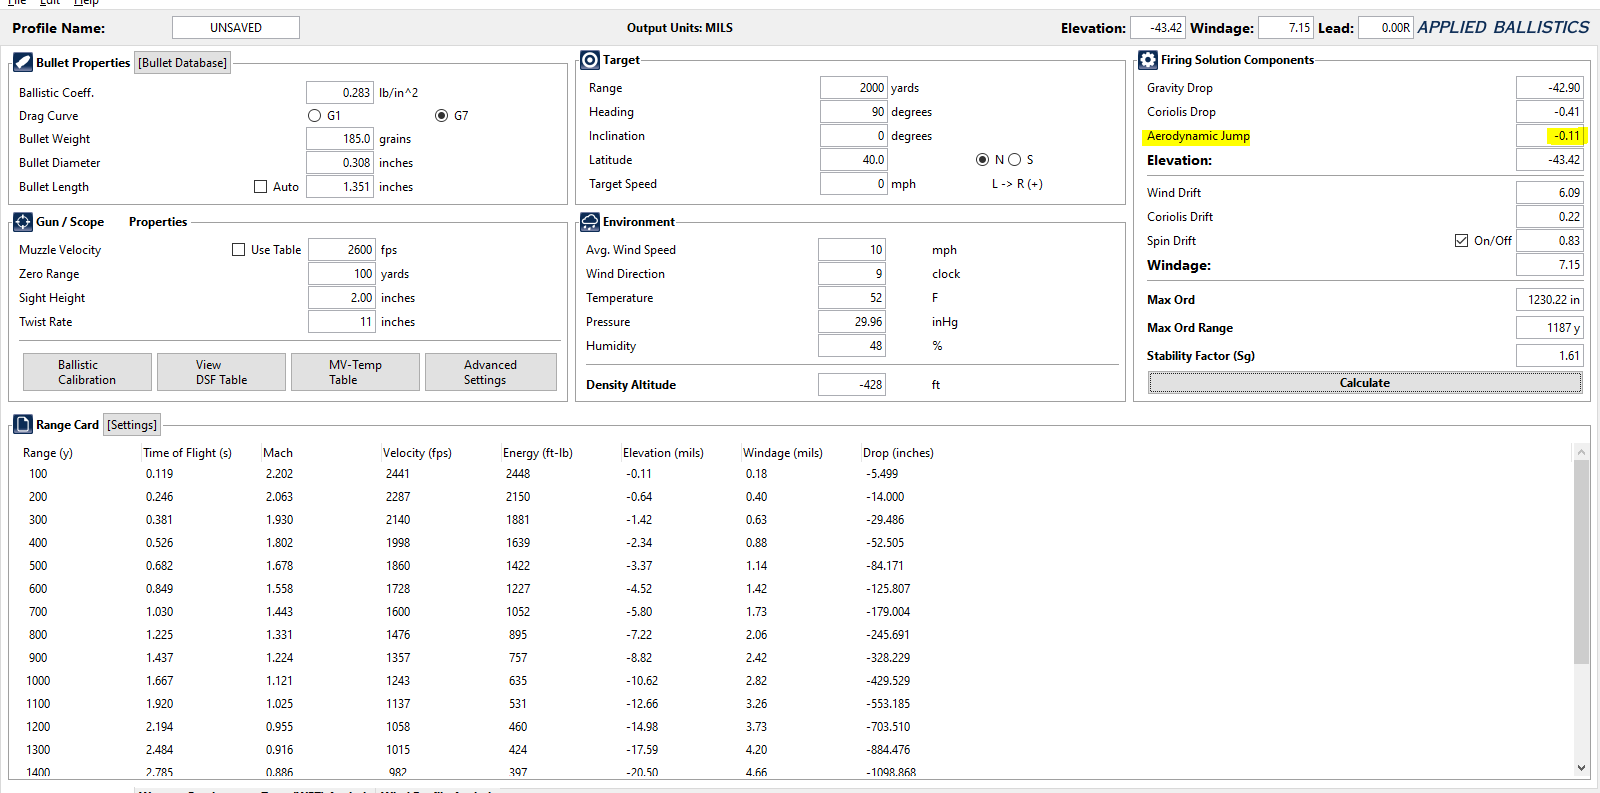This screenshot has height=793, width=1600.
Task: Click the Firing Solution Components gear icon
Action: [x=1148, y=60]
